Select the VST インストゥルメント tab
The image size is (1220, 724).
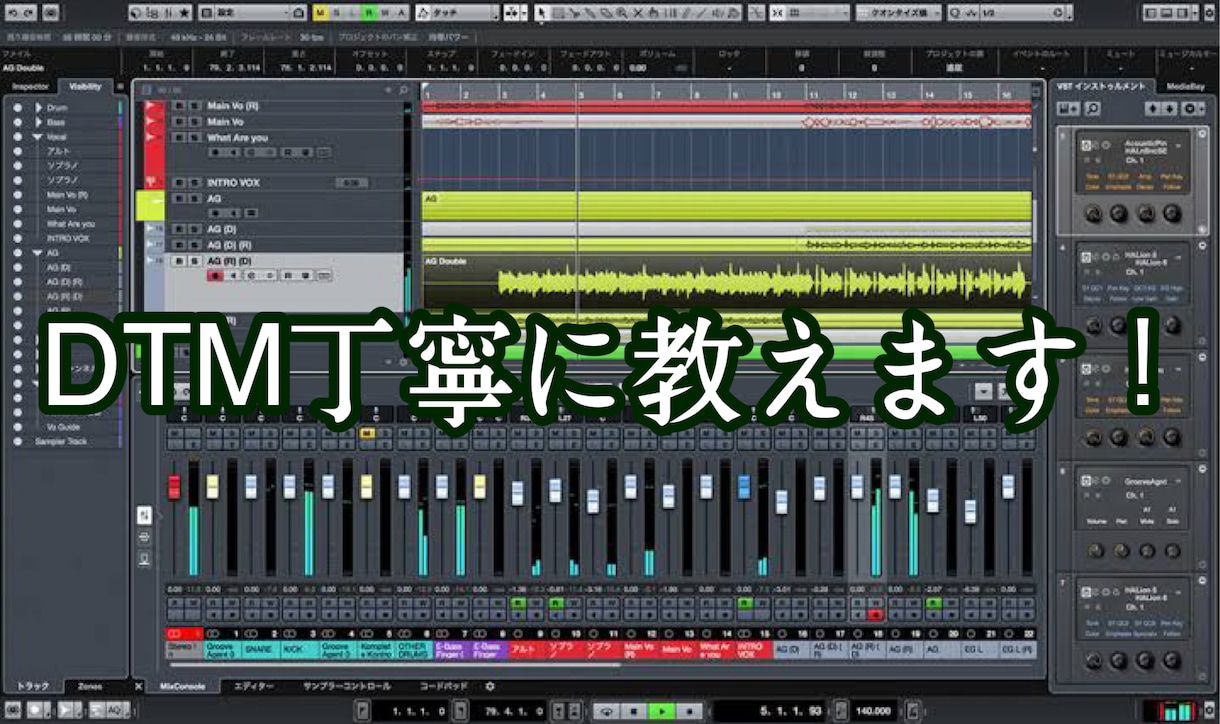1102,87
